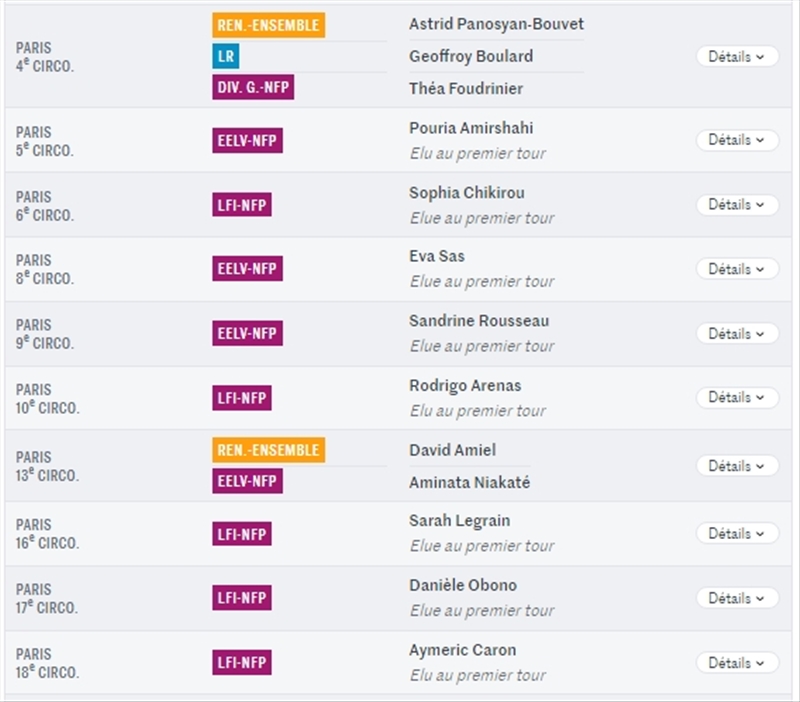Expand Détails for Sophia Chikirou row
This screenshot has height=702, width=800.
(737, 205)
